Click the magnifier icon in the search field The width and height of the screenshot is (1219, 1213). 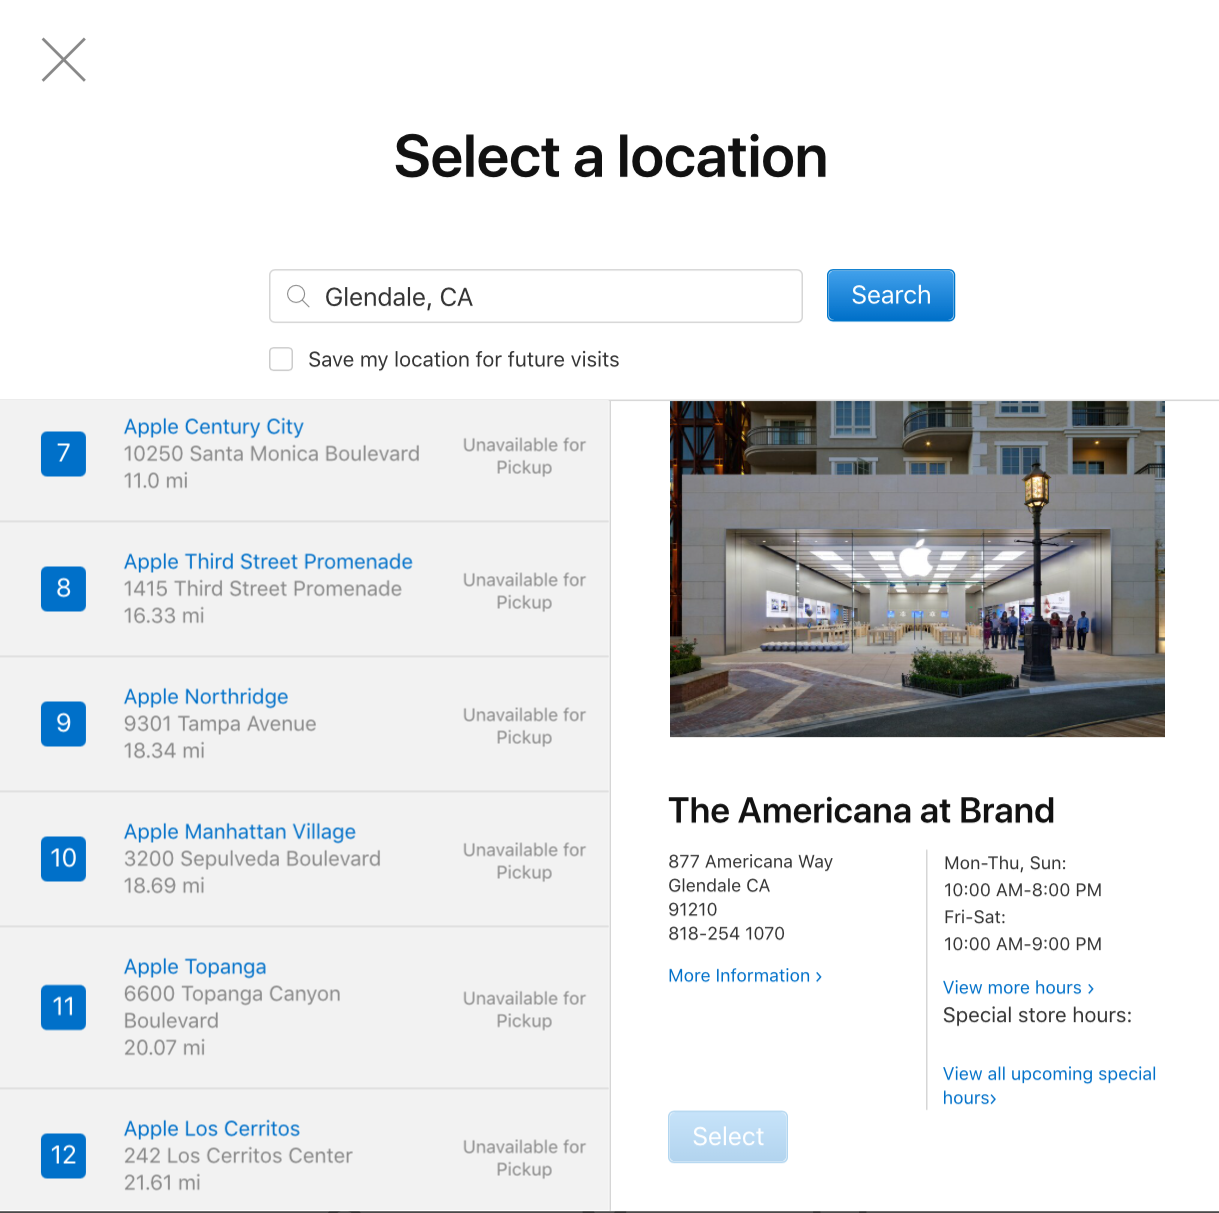pyautogui.click(x=298, y=296)
